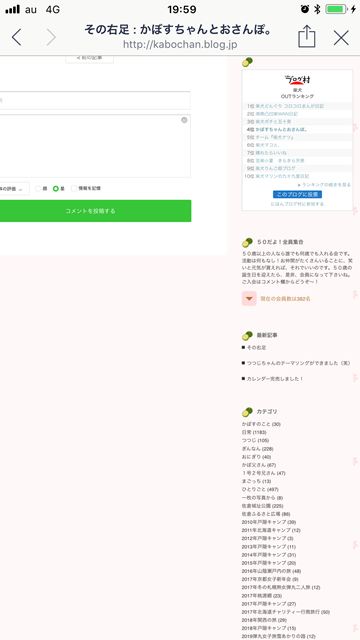This screenshot has width=360, height=640.
Task: Open category 2017年桃源郷 (23)
Action: coord(262,596)
